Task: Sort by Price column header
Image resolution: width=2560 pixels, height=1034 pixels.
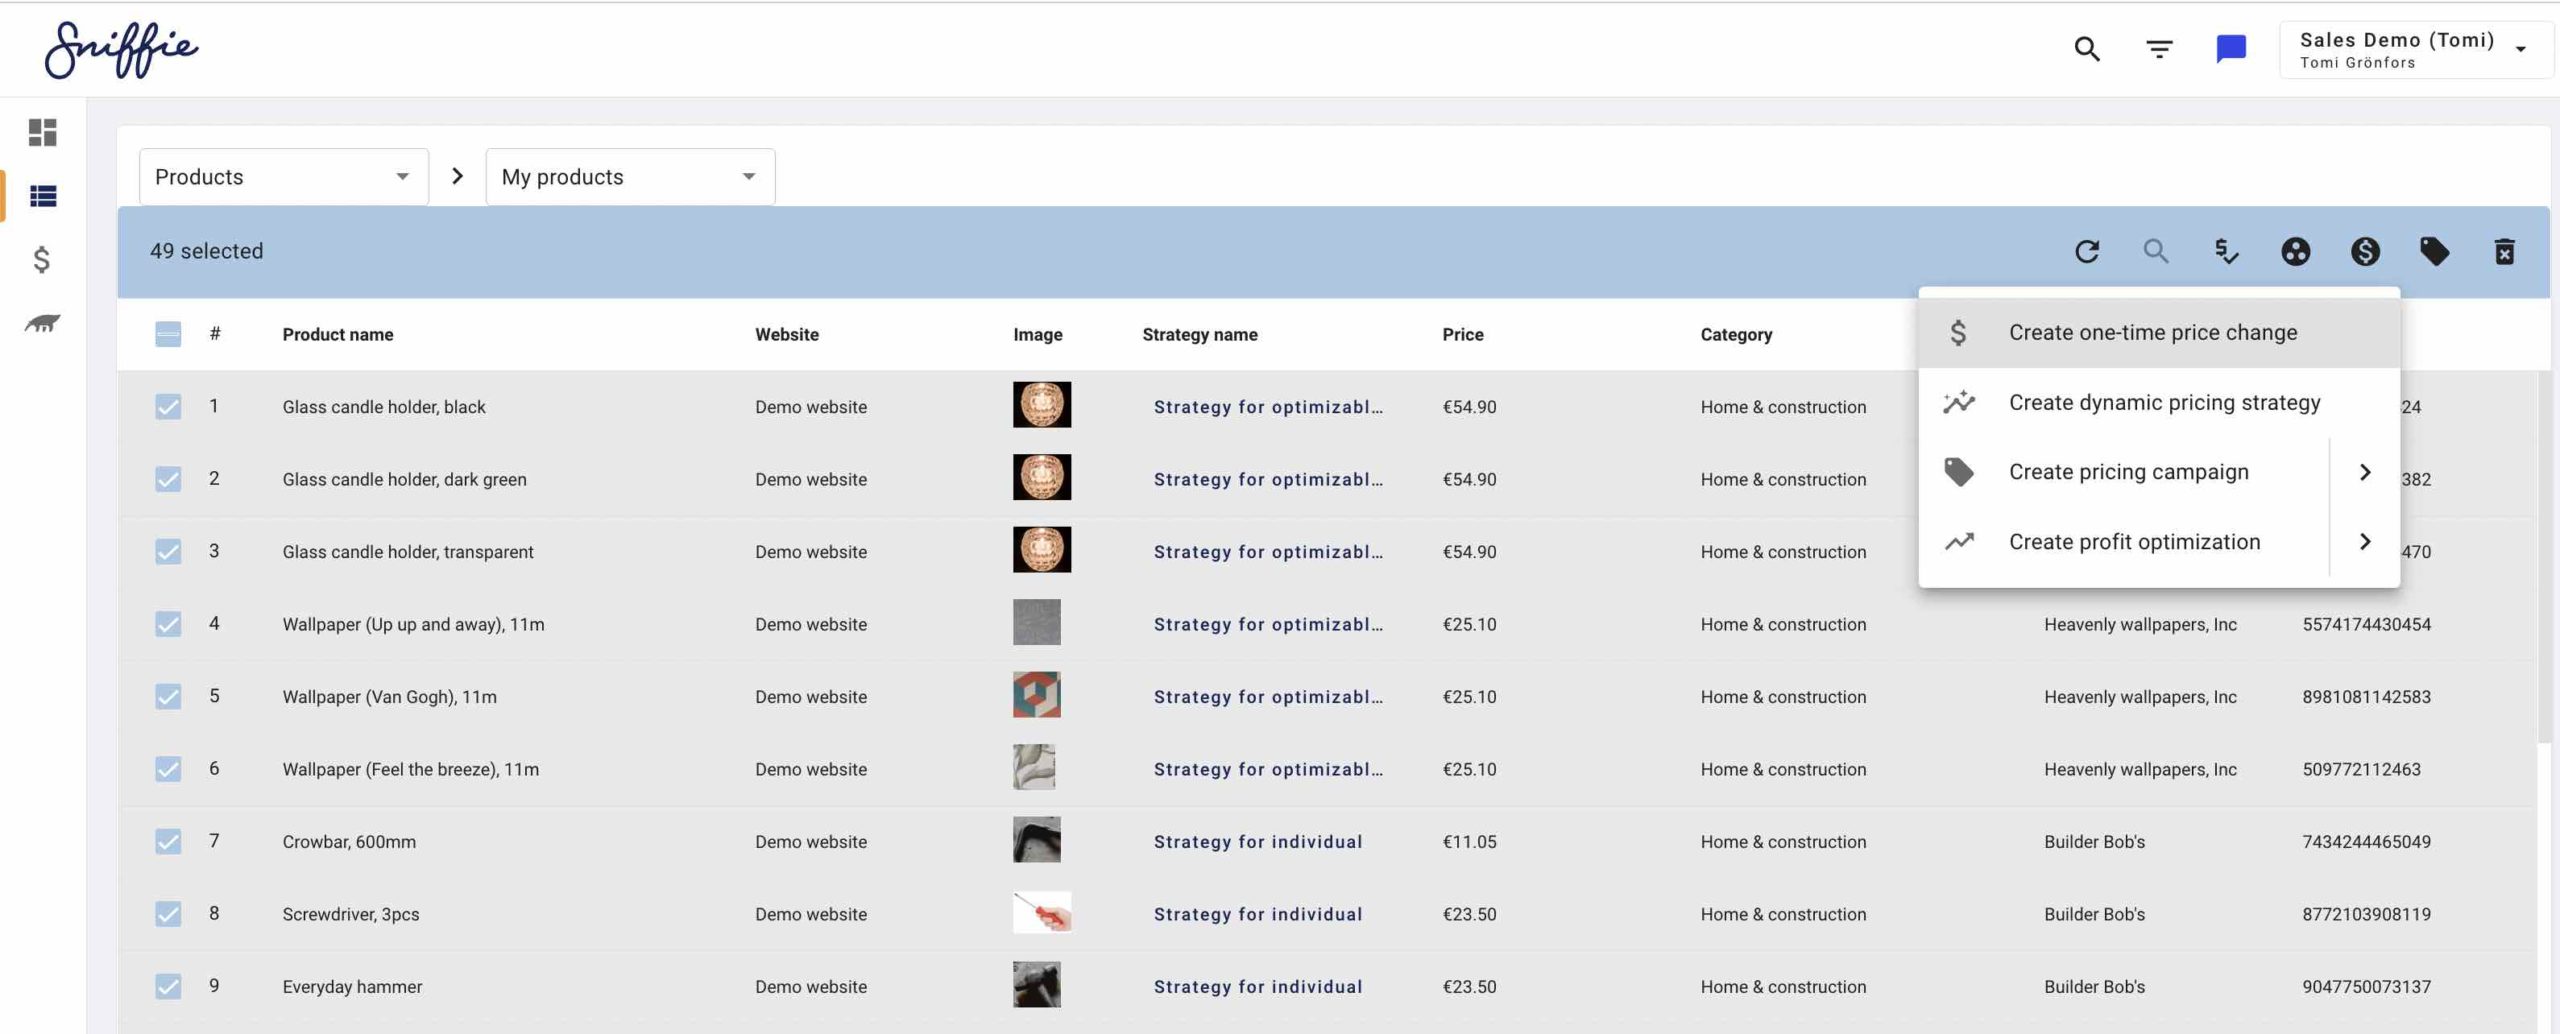Action: click(x=1463, y=334)
